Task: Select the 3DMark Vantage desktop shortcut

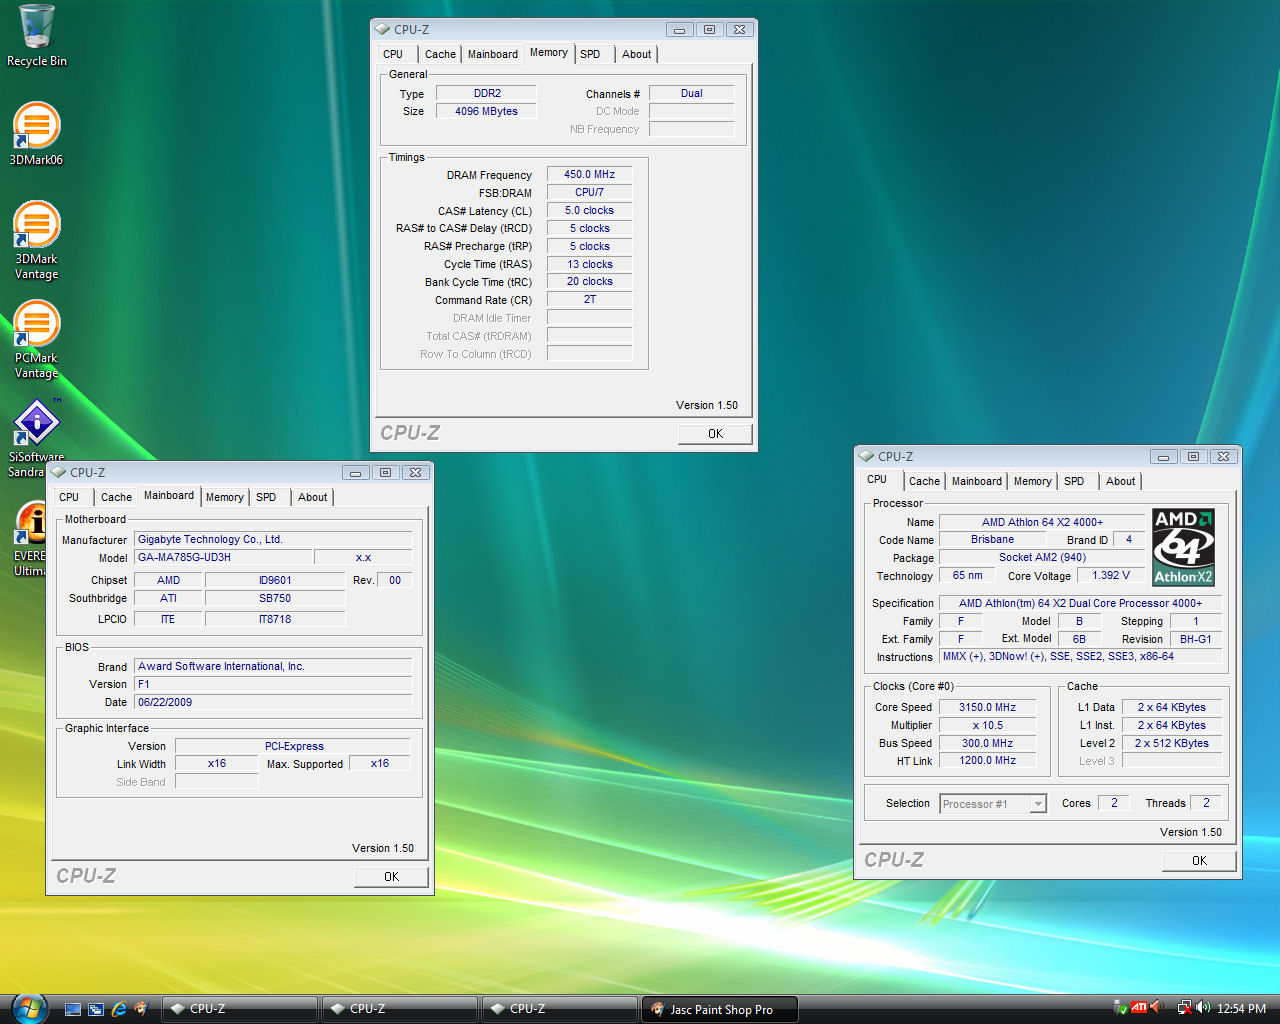Action: 37,240
